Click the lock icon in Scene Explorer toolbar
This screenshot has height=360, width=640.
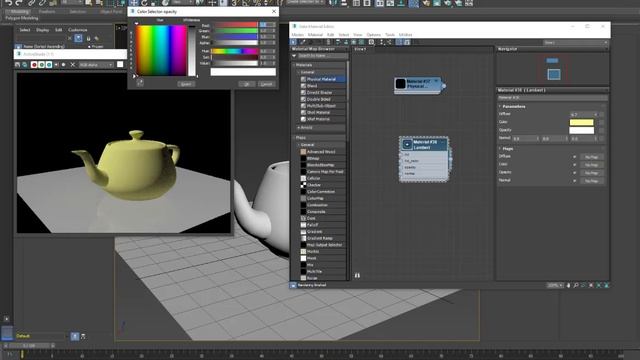point(88,38)
